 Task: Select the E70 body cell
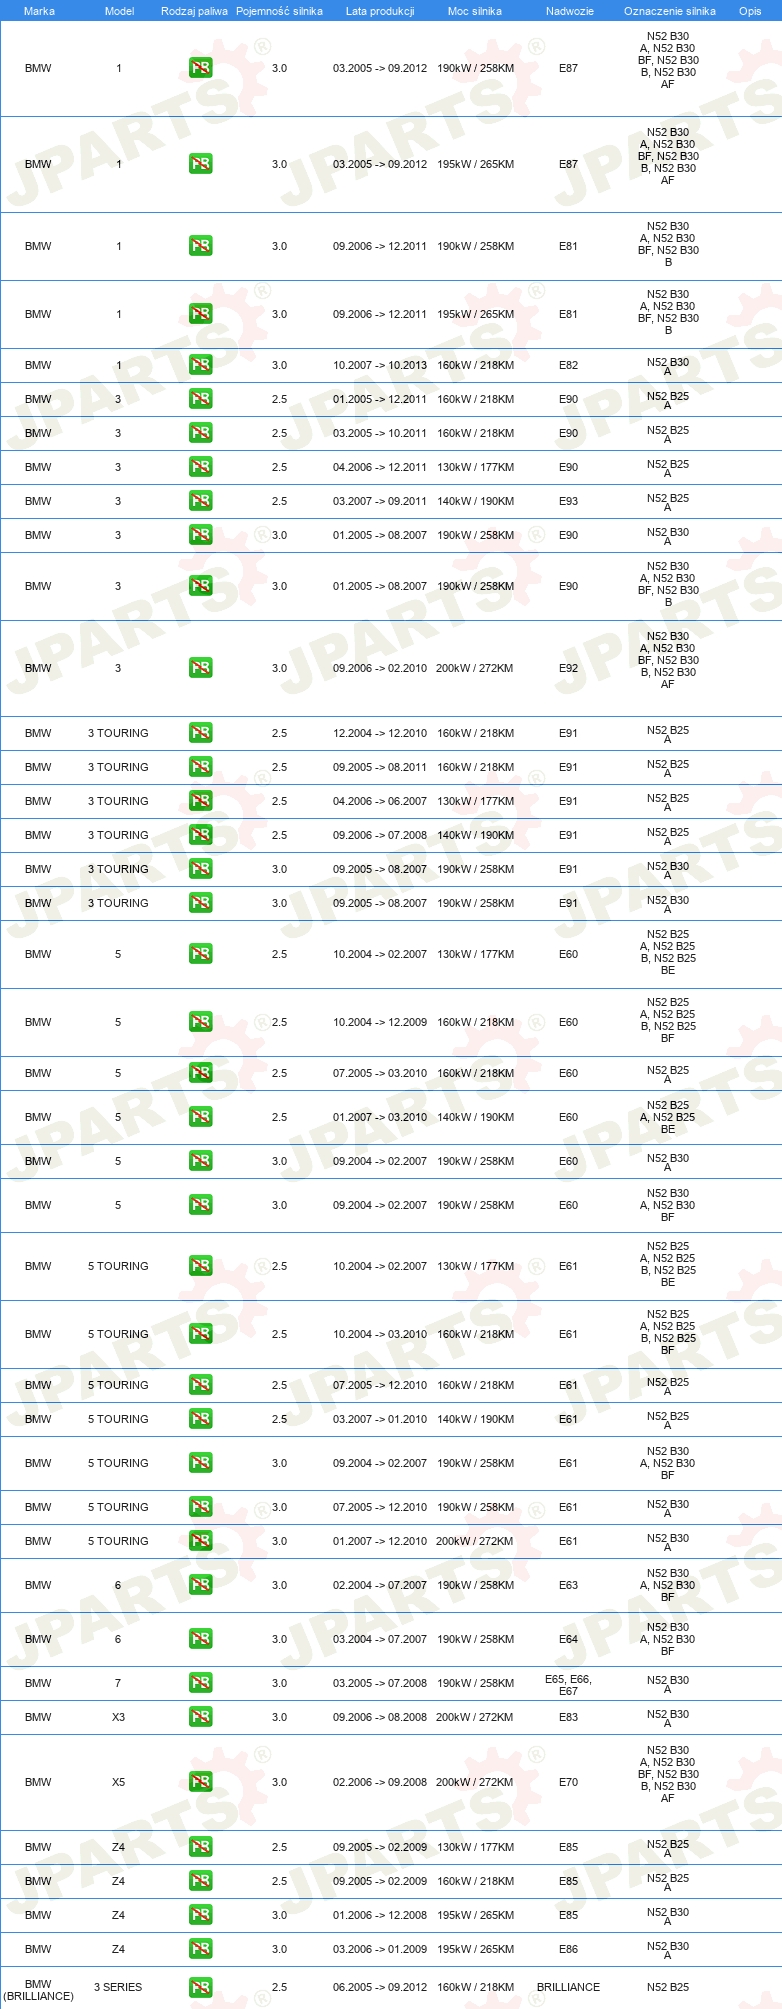[569, 1782]
